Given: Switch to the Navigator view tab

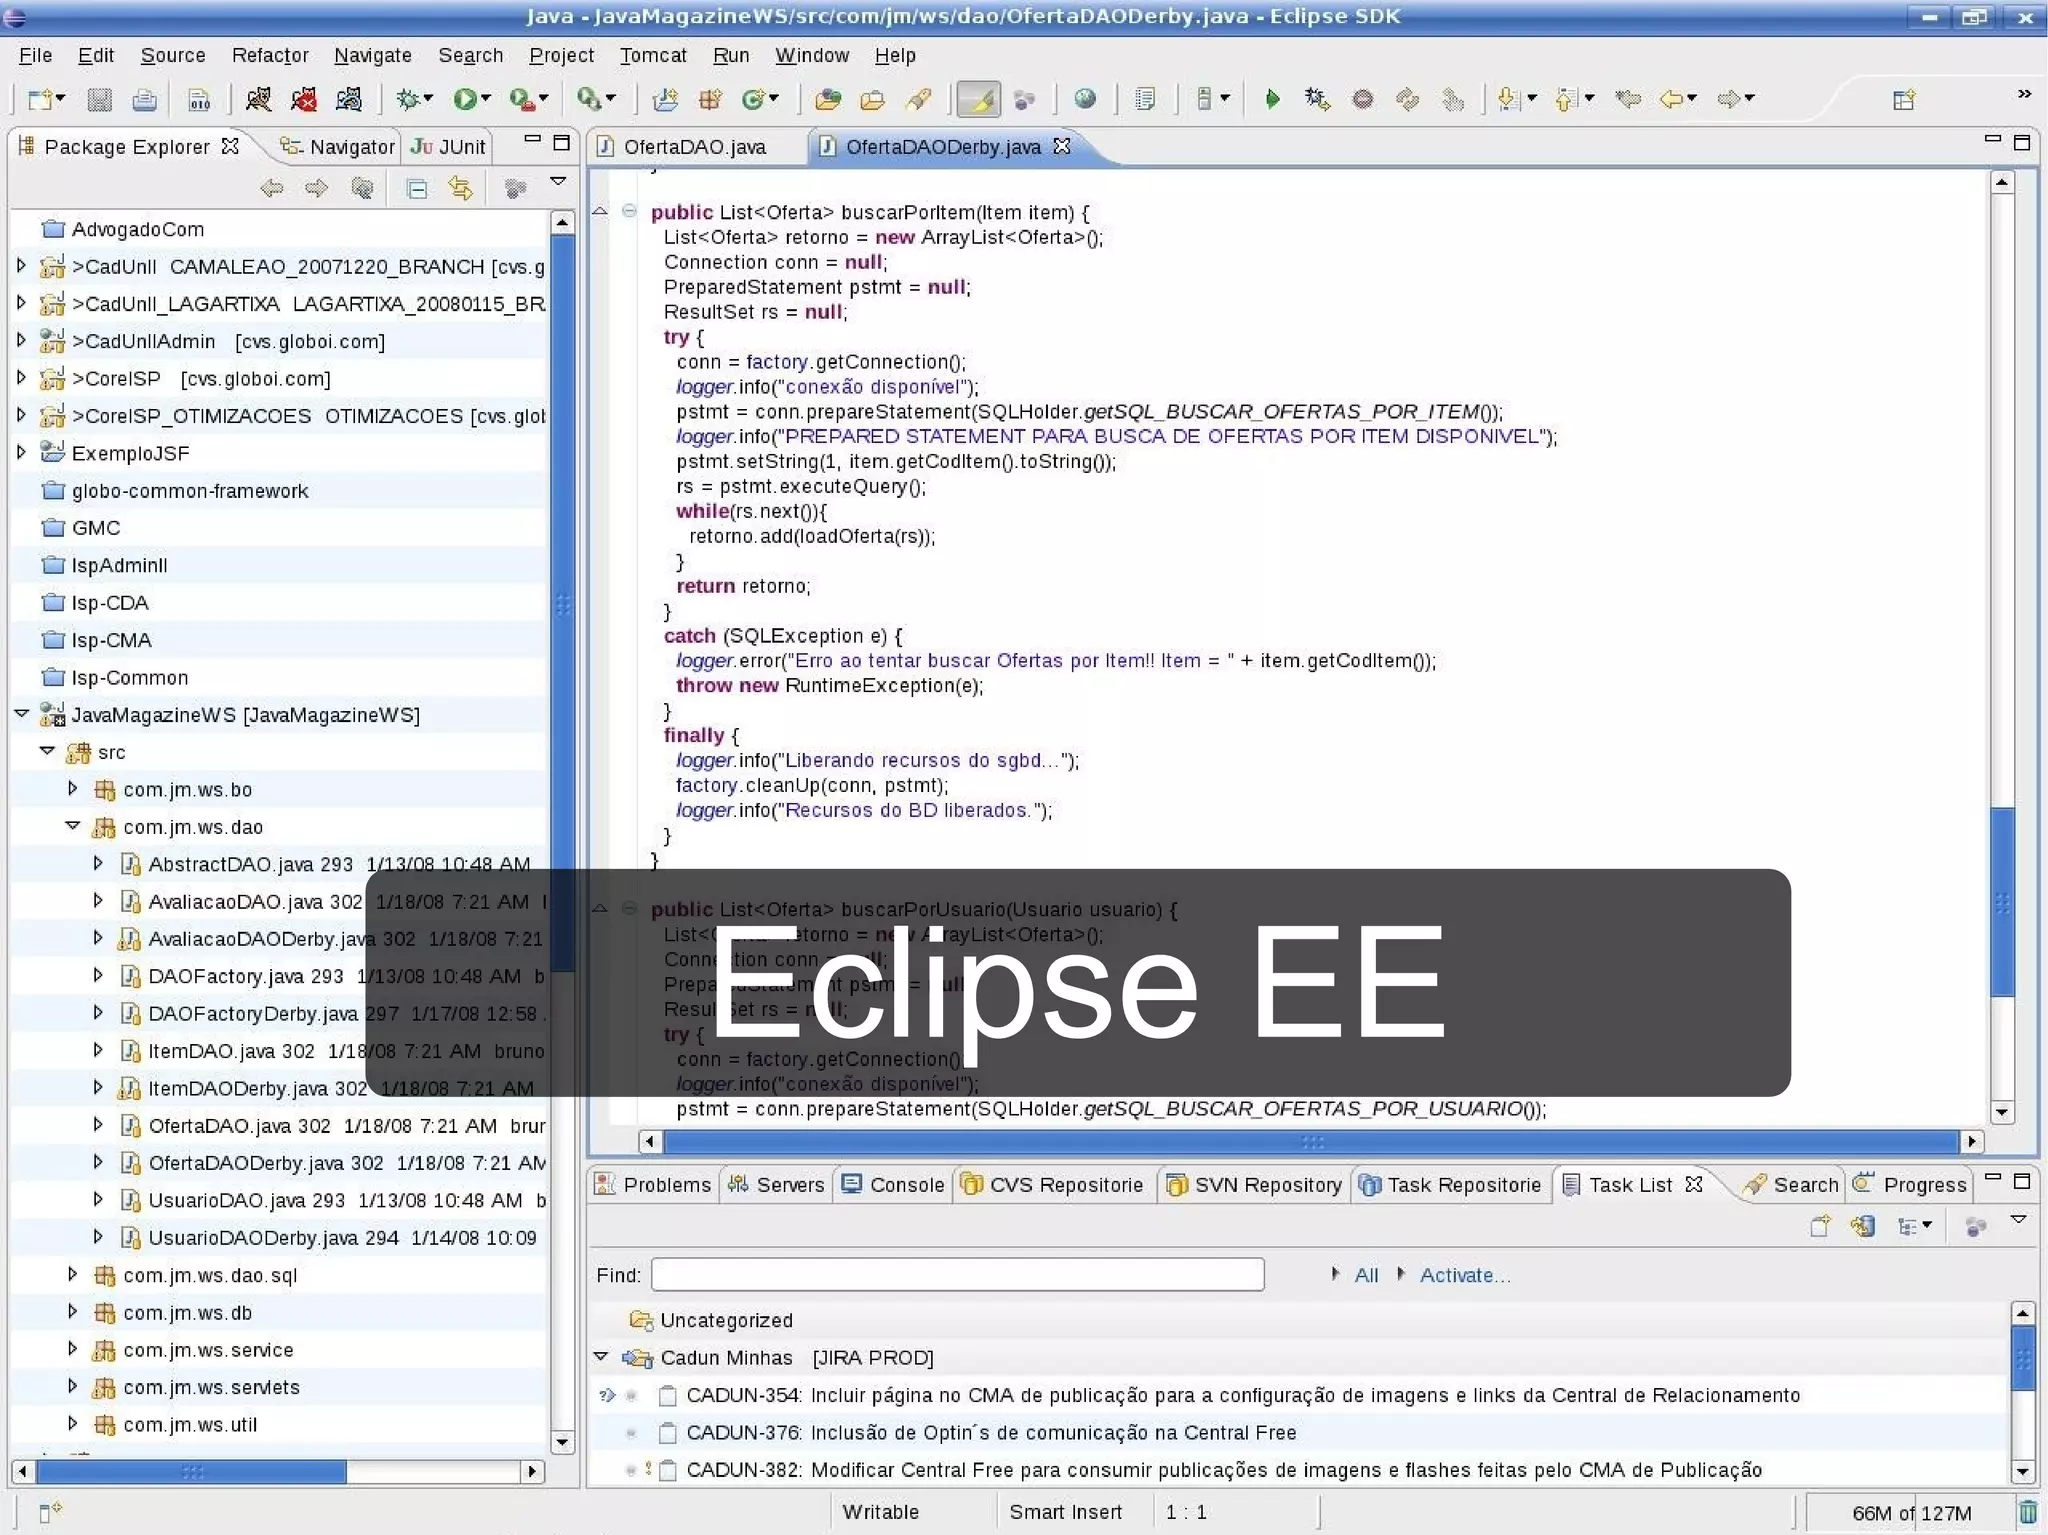Looking at the screenshot, I should click(x=338, y=147).
